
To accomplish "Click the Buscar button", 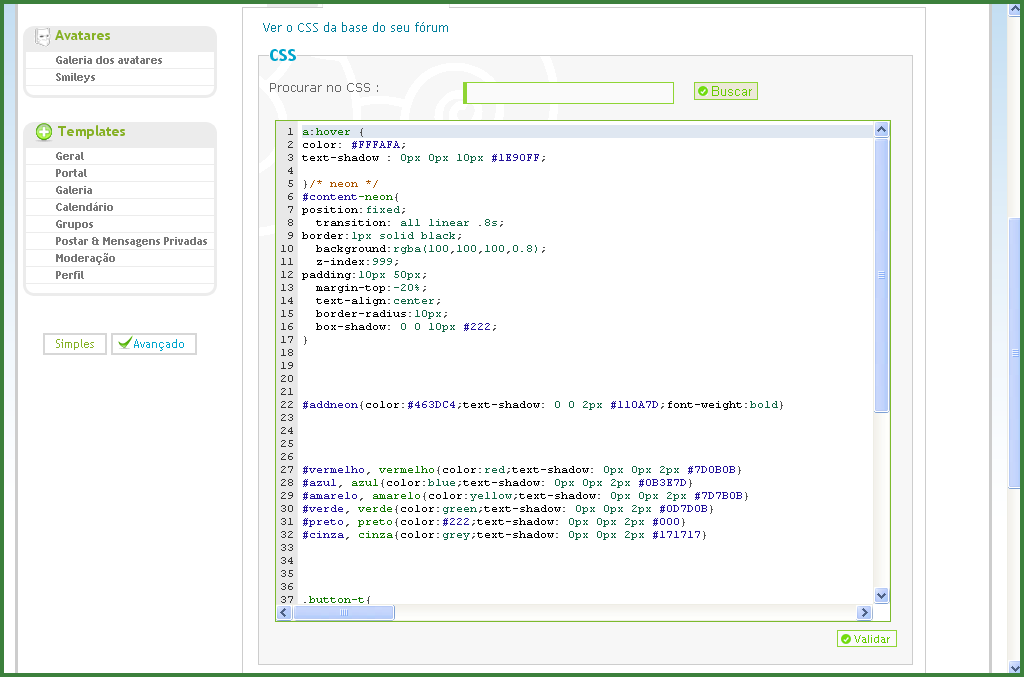I will (726, 91).
